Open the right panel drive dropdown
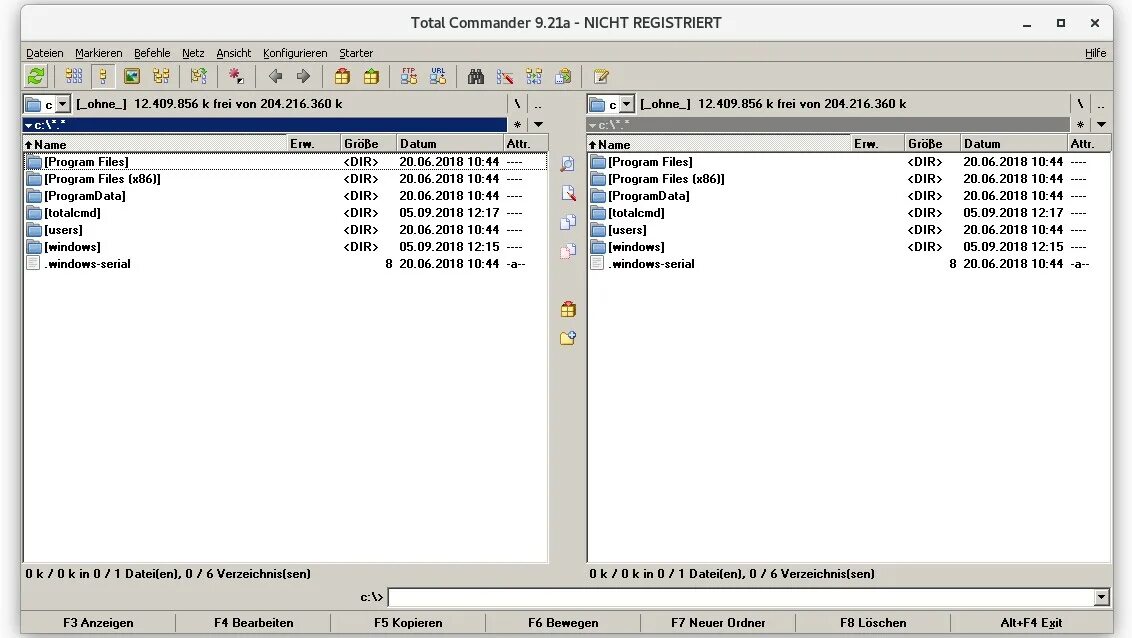Viewport: 1132px width, 638px height. coord(627,104)
